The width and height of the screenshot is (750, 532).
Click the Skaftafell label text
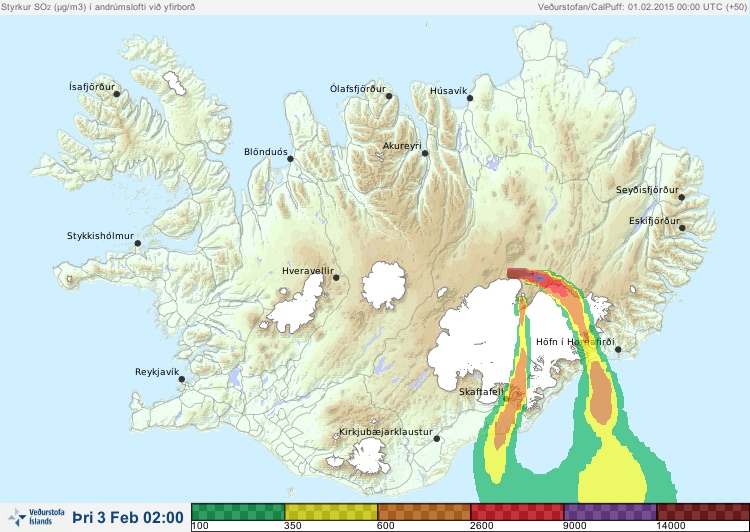481,392
